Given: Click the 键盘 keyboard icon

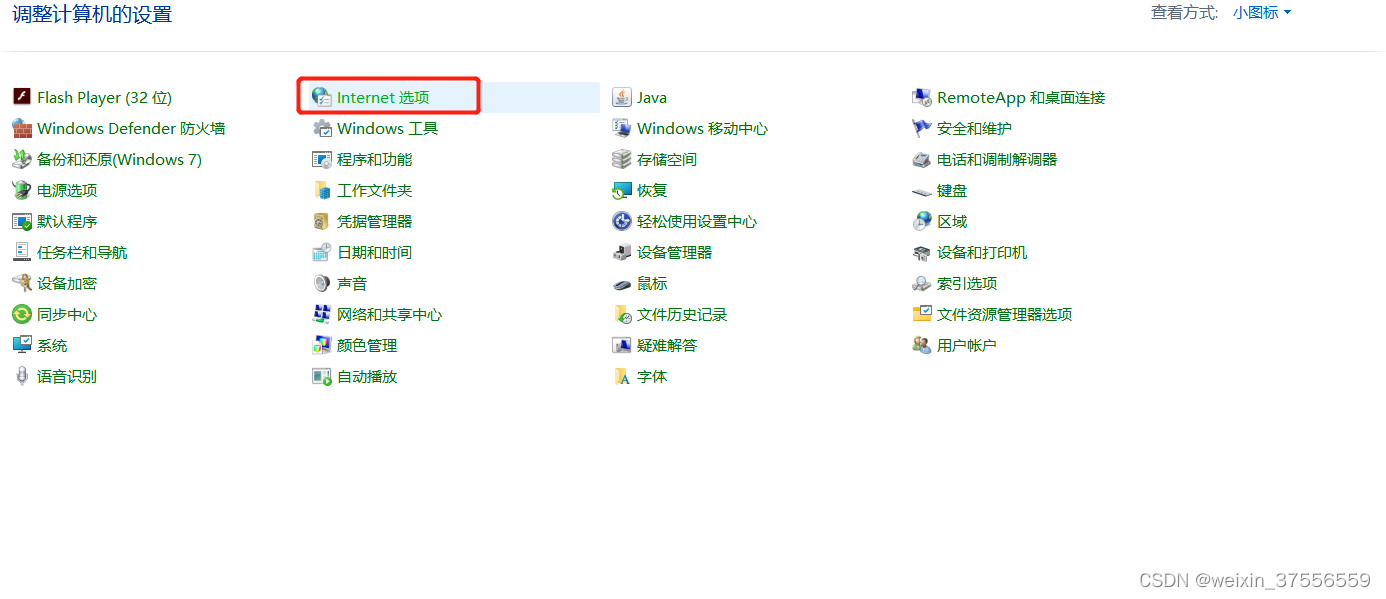Looking at the screenshot, I should [x=921, y=190].
